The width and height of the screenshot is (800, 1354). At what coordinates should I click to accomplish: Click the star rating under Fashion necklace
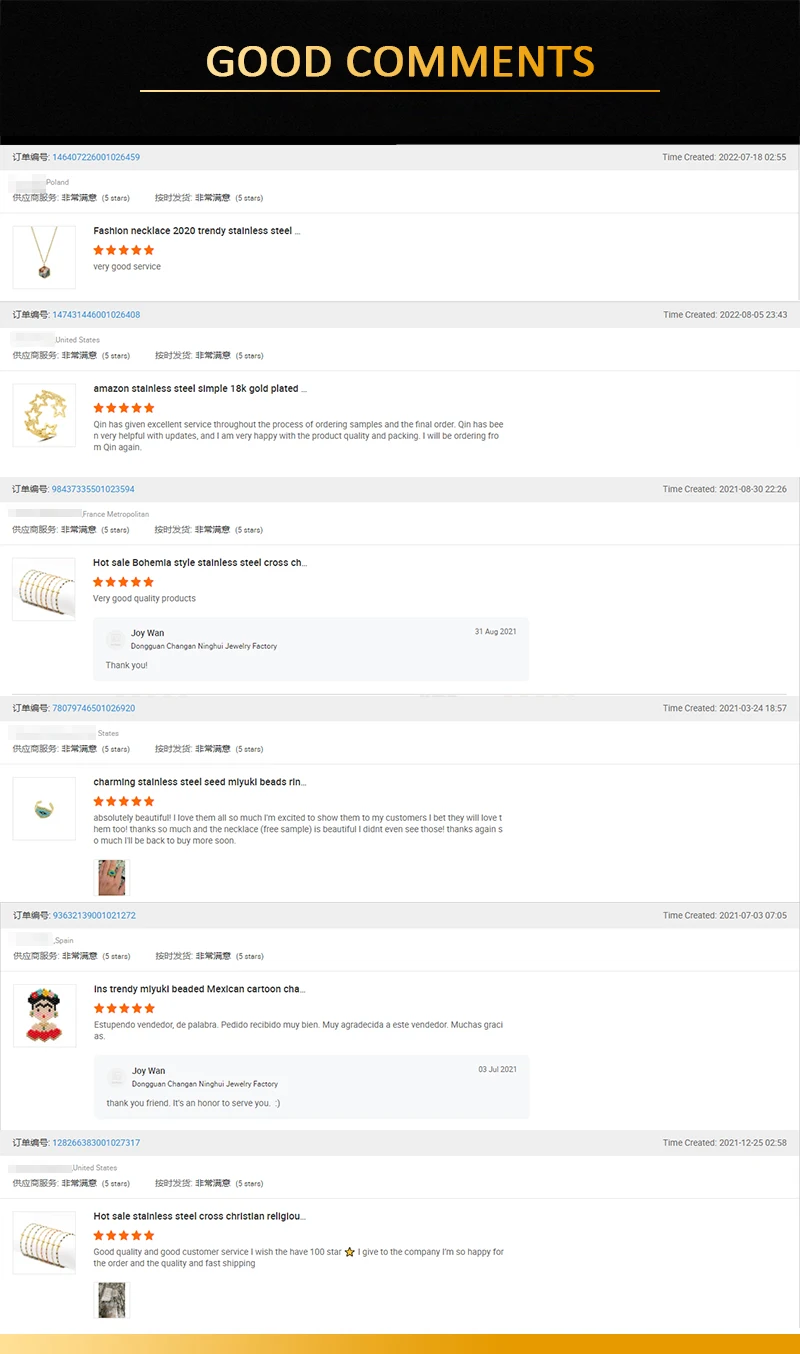[x=124, y=250]
